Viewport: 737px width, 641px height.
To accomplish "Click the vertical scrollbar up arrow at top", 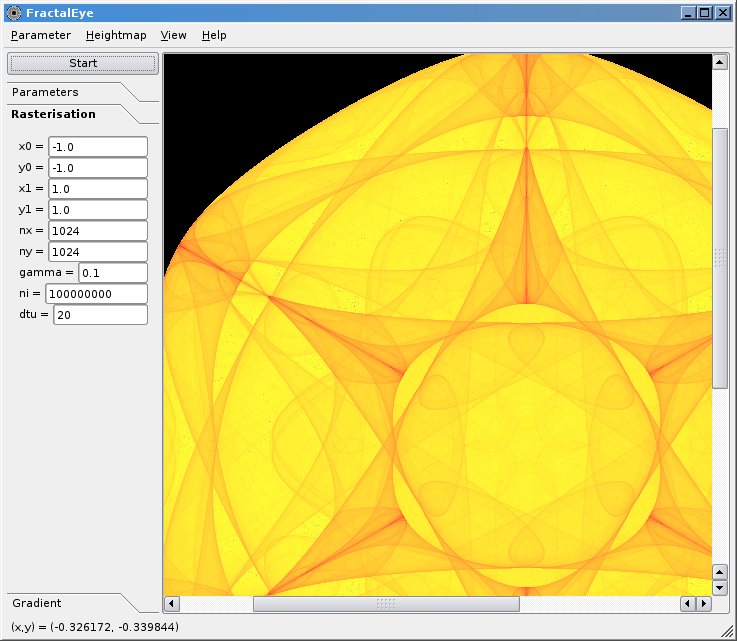I will tap(720, 62).
